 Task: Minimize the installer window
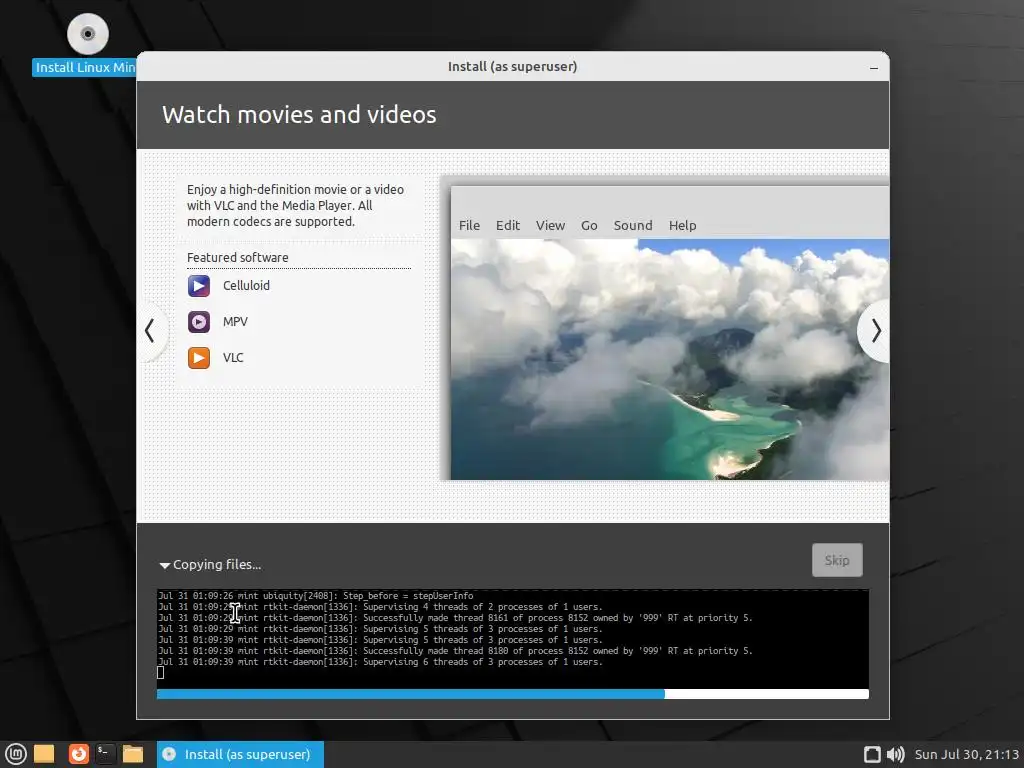tap(874, 67)
